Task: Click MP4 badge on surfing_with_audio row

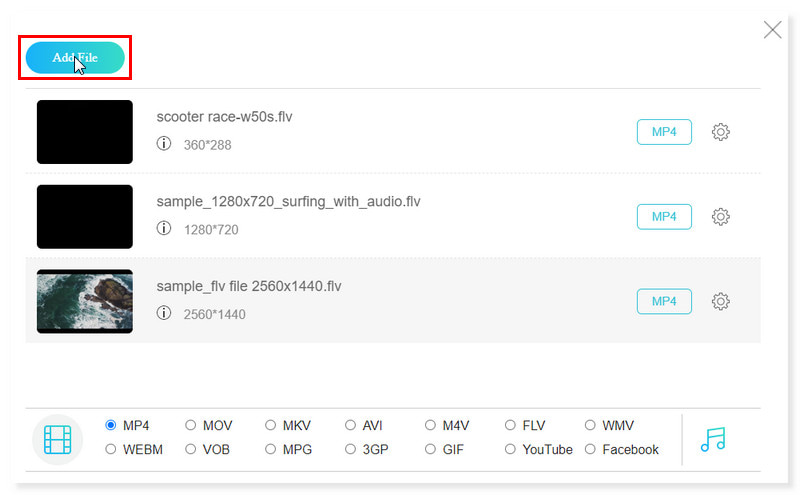Action: click(664, 216)
